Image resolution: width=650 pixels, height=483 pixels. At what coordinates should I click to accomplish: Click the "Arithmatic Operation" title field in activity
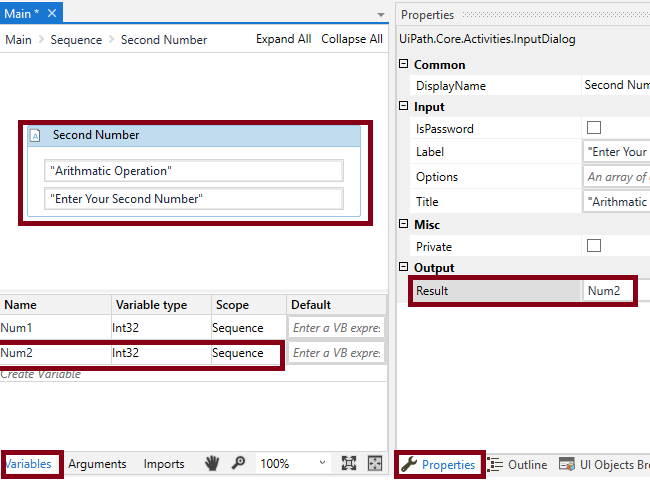[194, 171]
